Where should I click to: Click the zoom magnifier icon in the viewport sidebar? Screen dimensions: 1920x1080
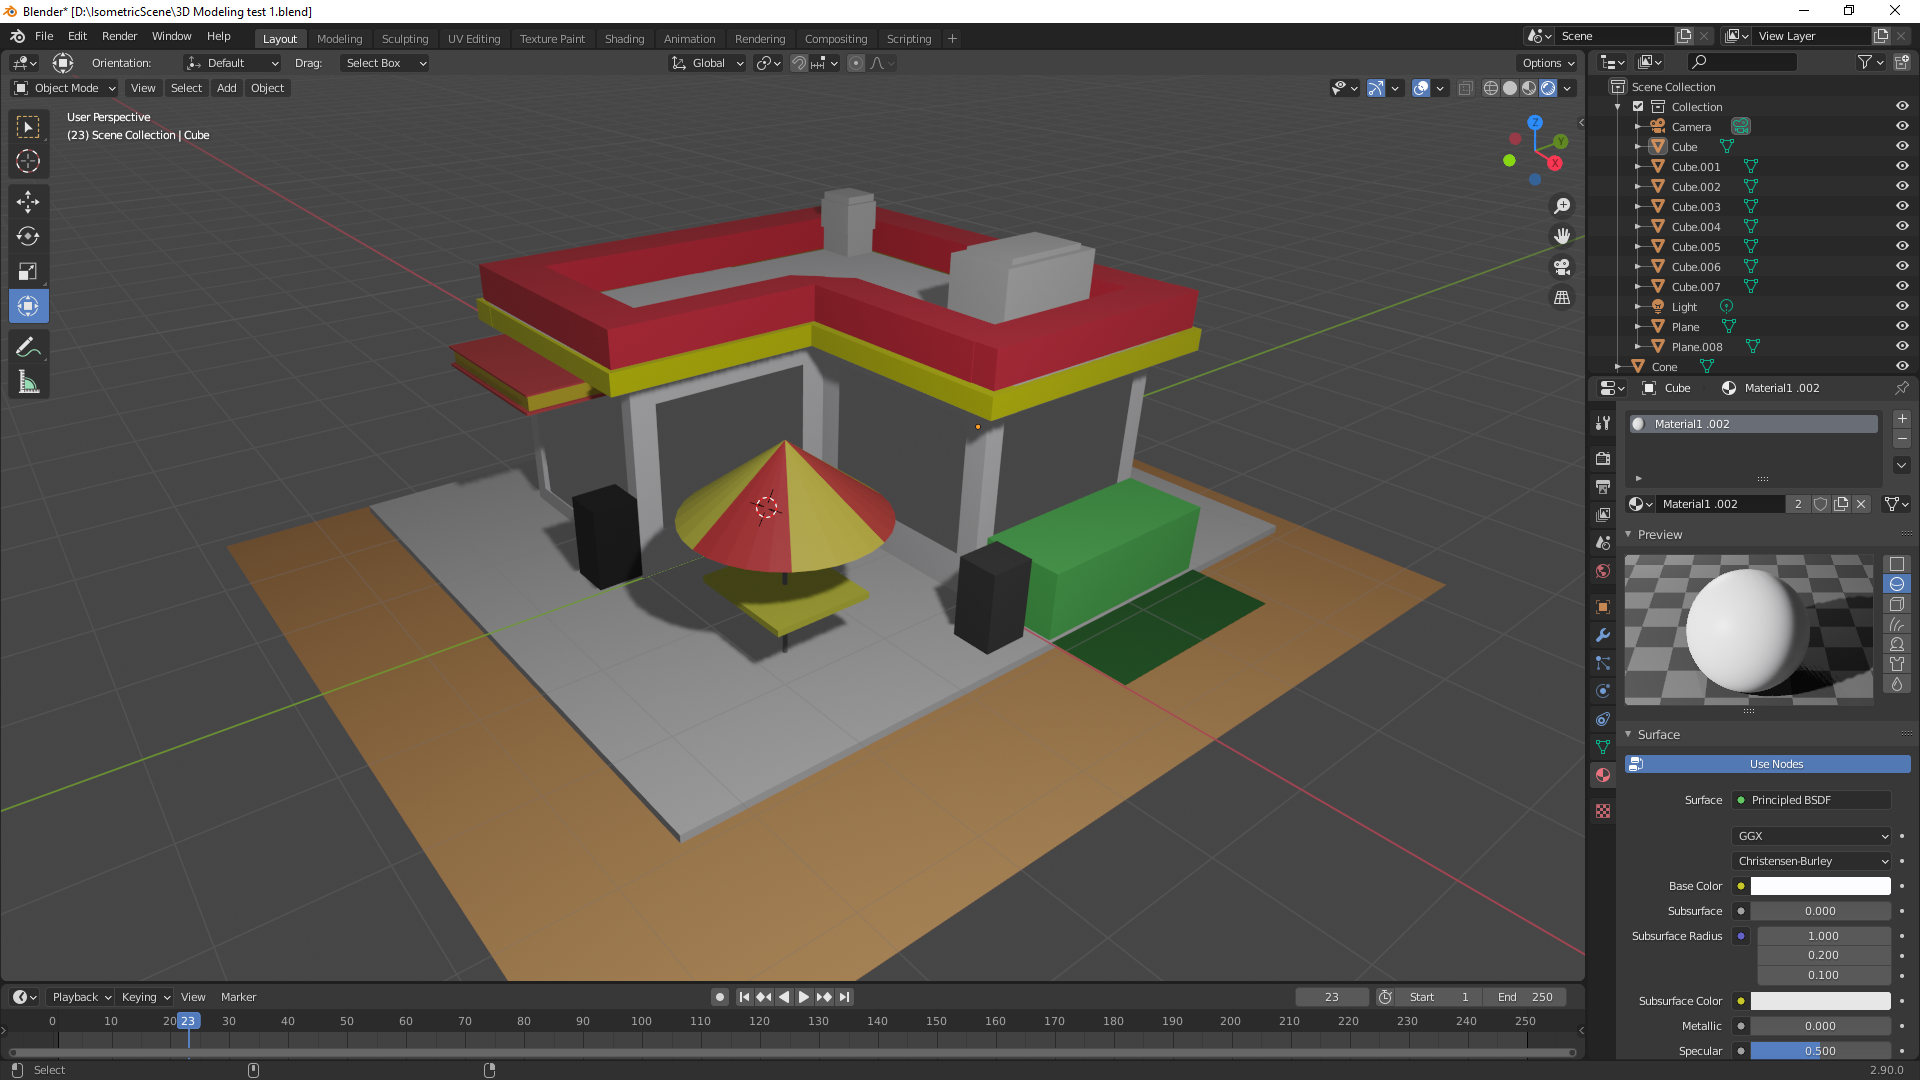tap(1562, 206)
